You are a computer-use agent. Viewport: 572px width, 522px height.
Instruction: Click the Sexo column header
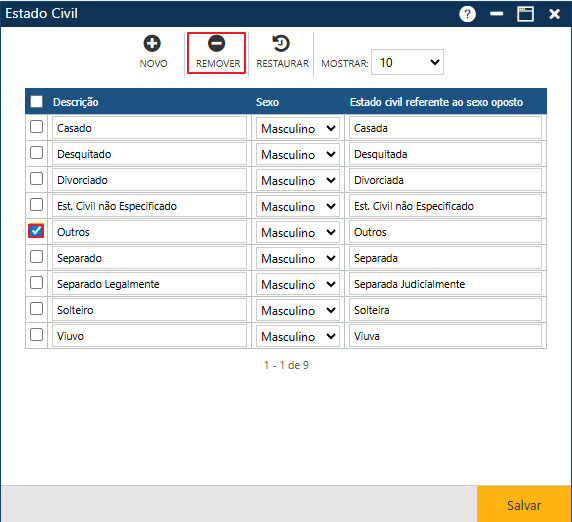pos(267,102)
